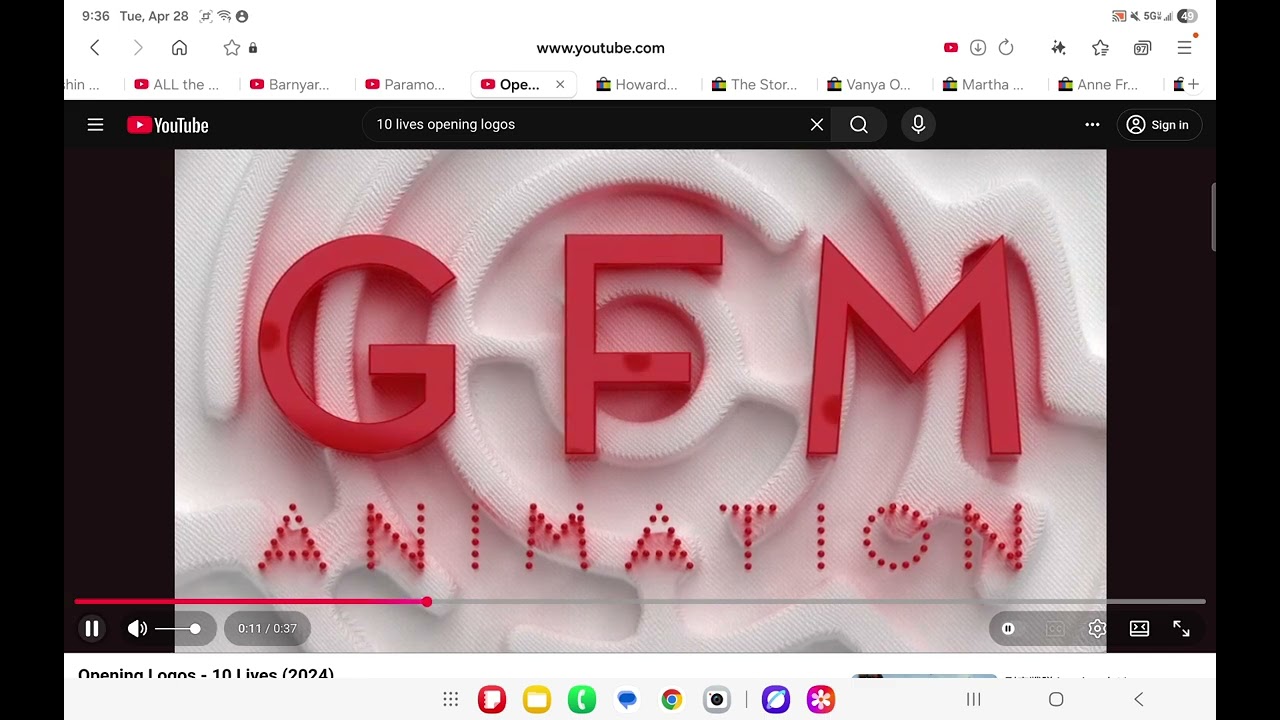This screenshot has height=720, width=1280.
Task: Click the red progress scrubber handle
Action: pos(427,602)
